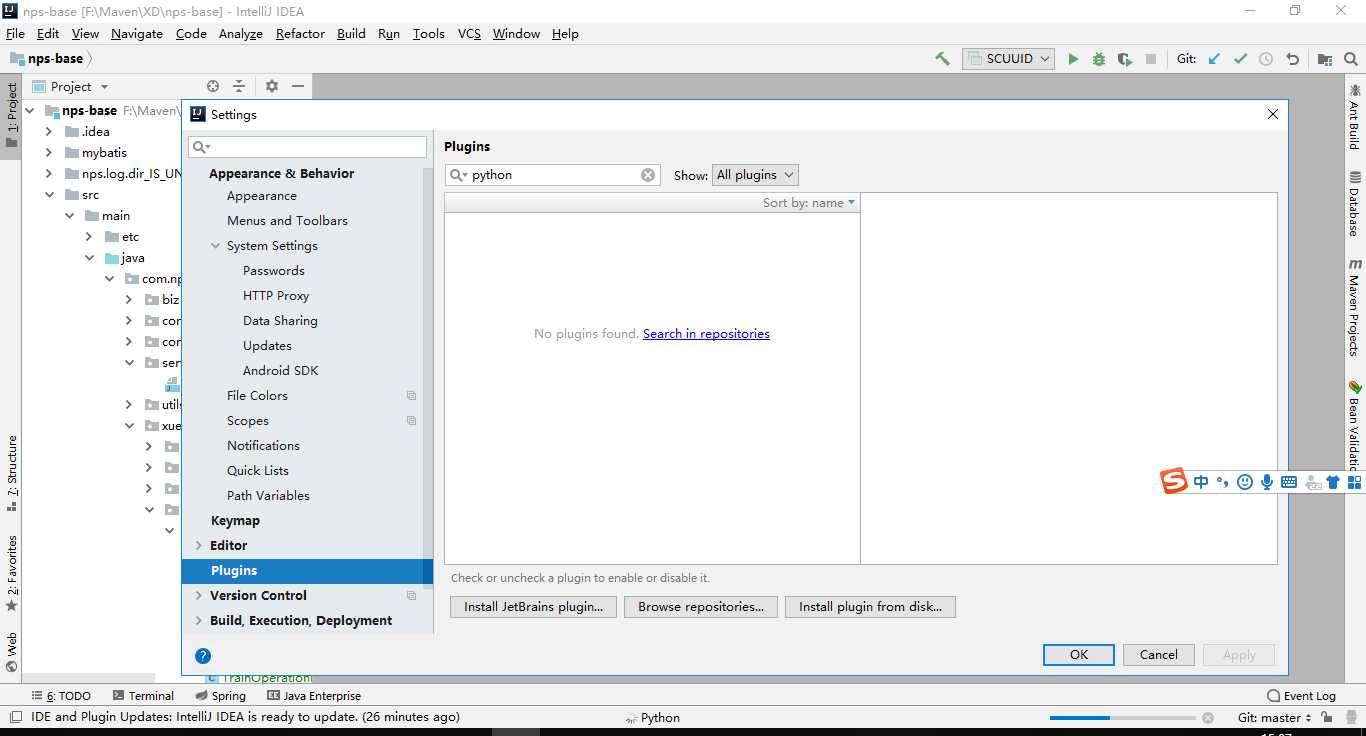This screenshot has width=1366, height=736.
Task: Open the Spring tool tab
Action: point(220,696)
